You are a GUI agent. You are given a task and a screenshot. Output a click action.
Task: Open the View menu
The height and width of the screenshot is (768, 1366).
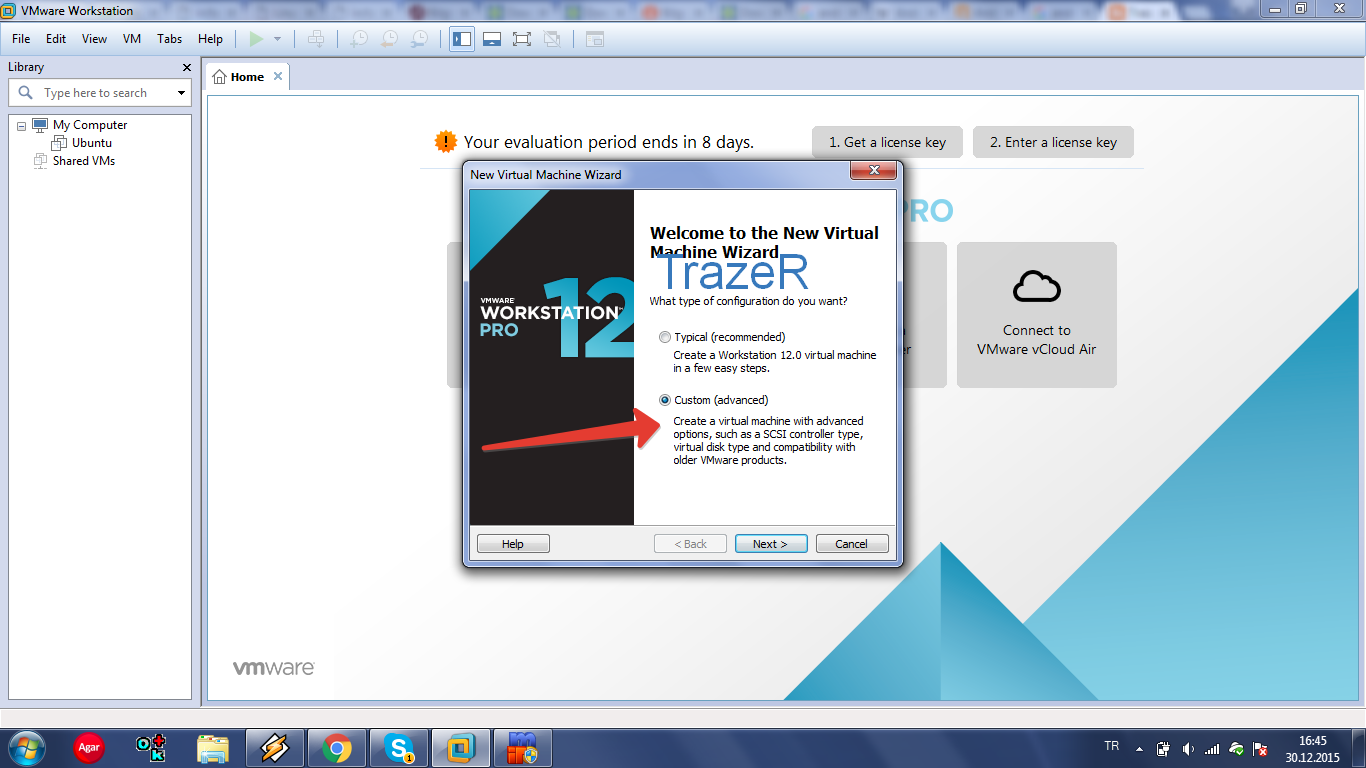tap(94, 39)
